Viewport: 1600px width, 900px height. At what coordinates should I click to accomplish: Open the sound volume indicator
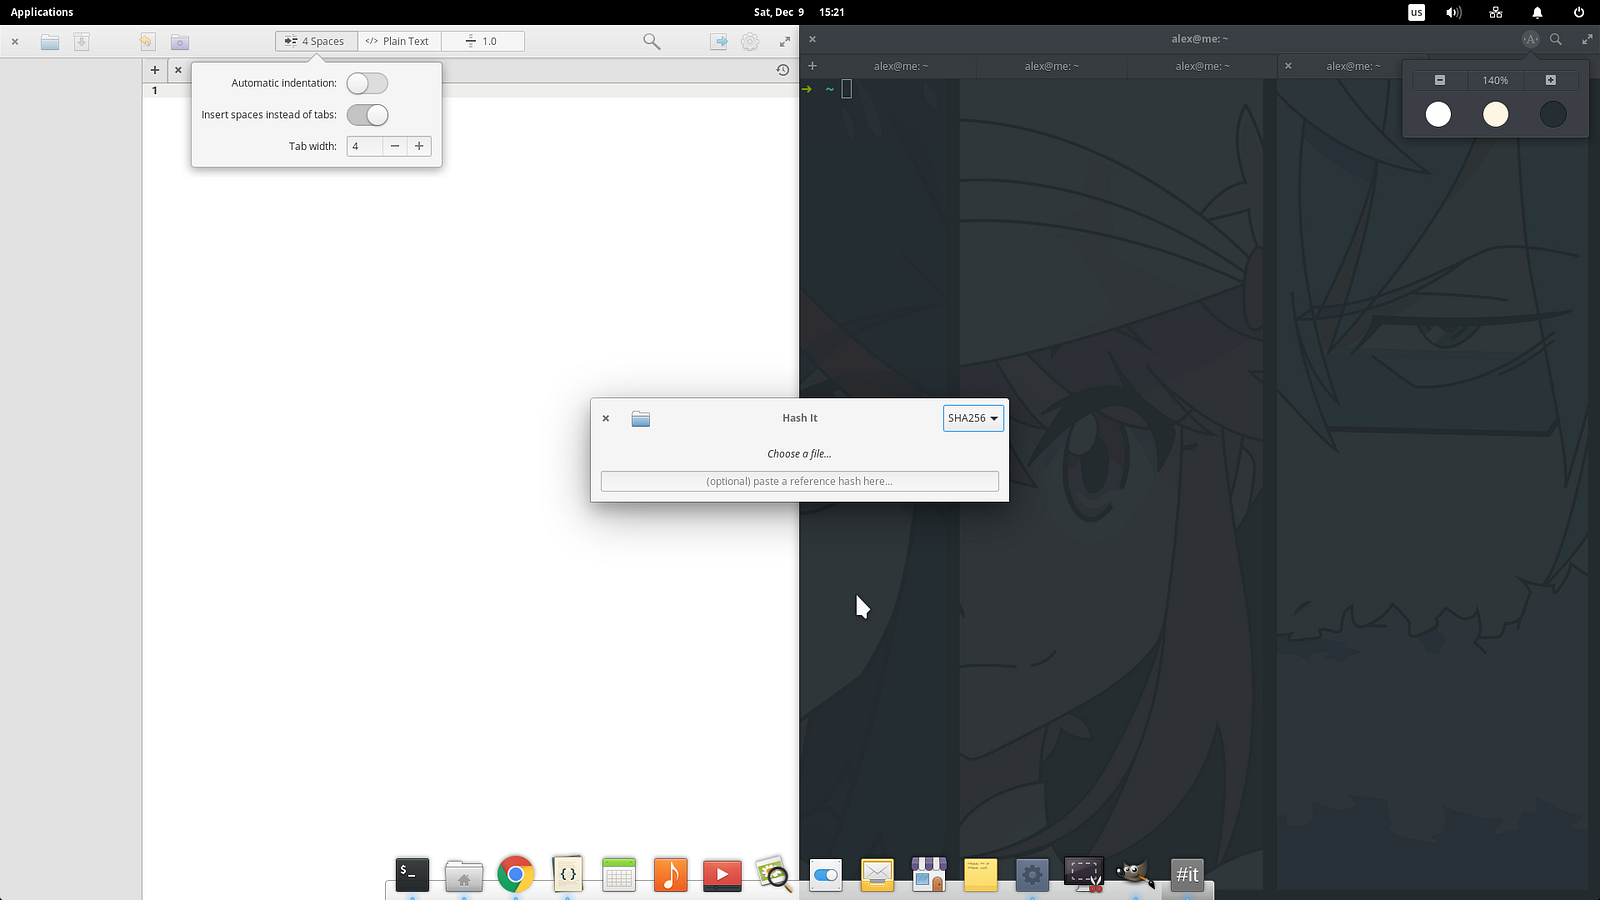(1454, 12)
